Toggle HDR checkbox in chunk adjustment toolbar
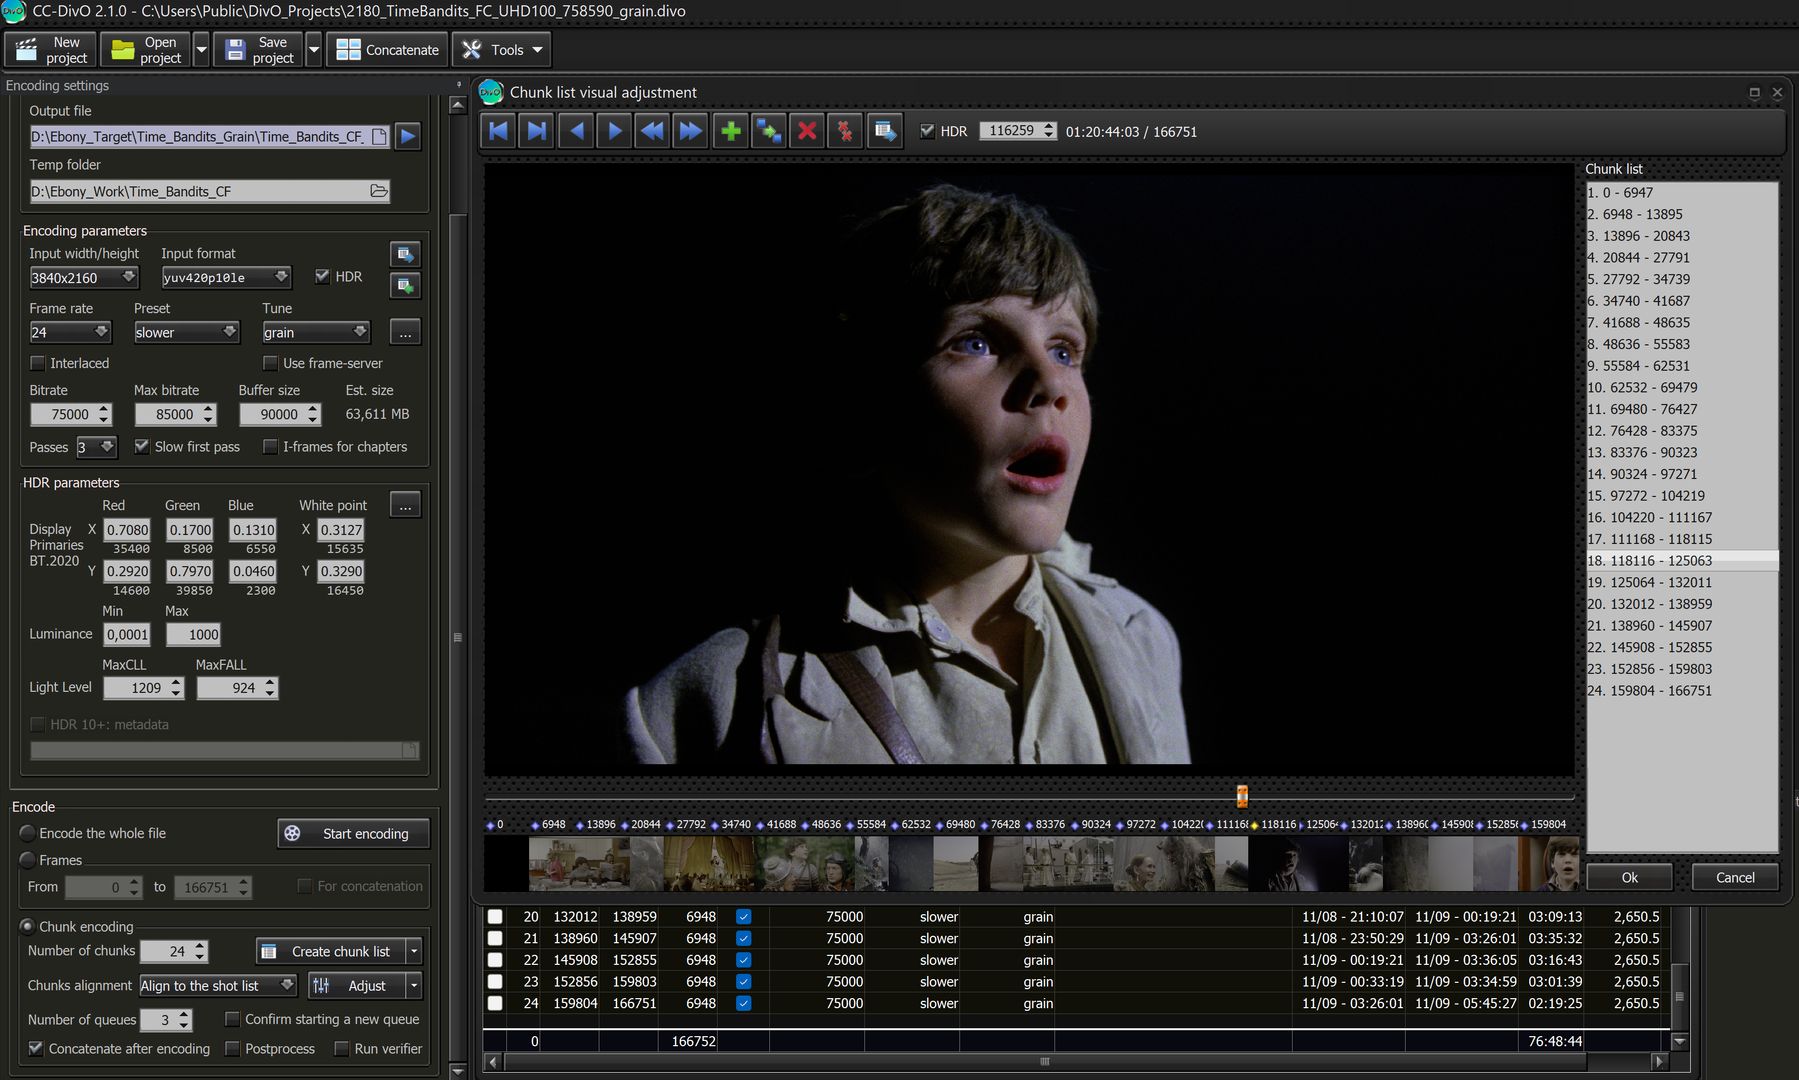This screenshot has height=1080, width=1799. click(x=927, y=131)
